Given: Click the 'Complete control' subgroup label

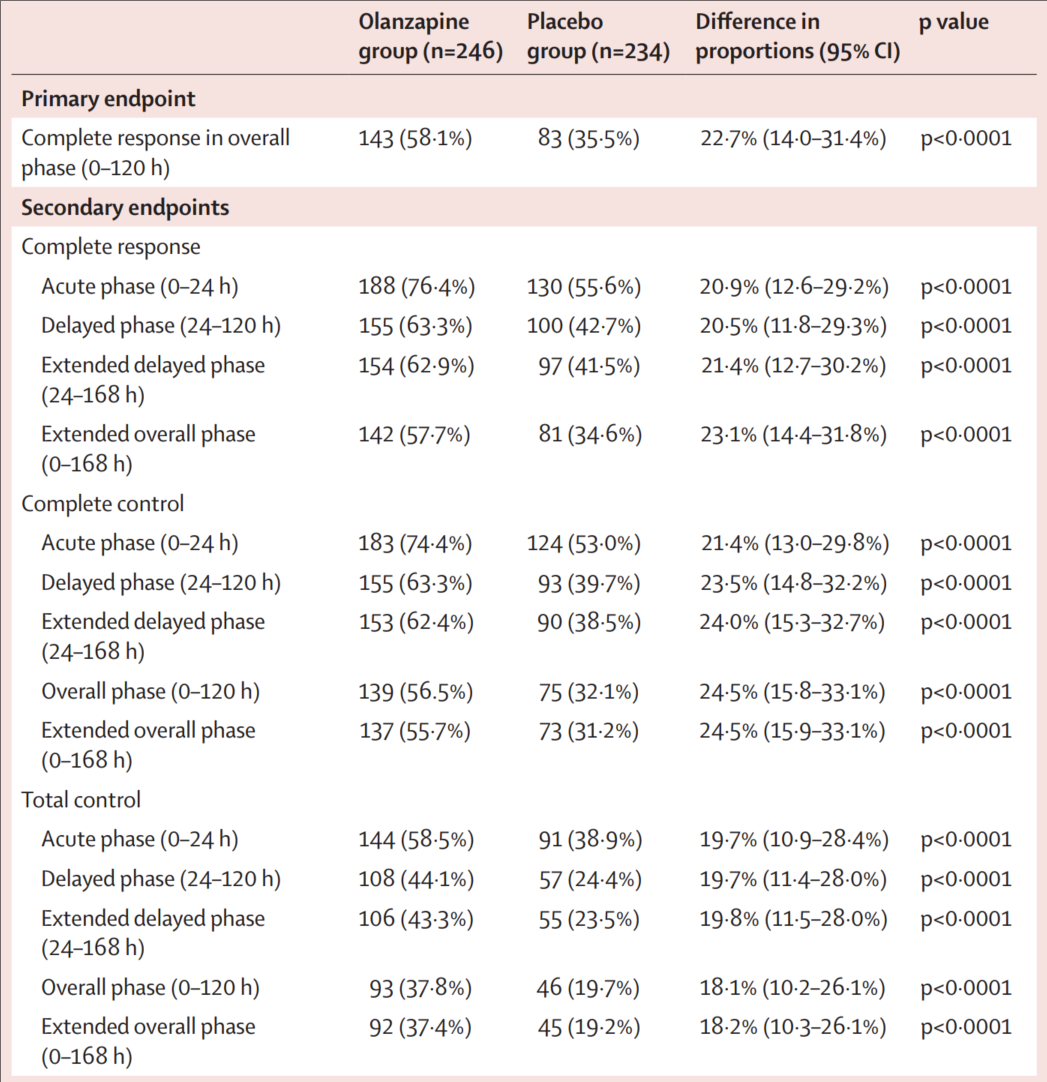Looking at the screenshot, I should (103, 504).
